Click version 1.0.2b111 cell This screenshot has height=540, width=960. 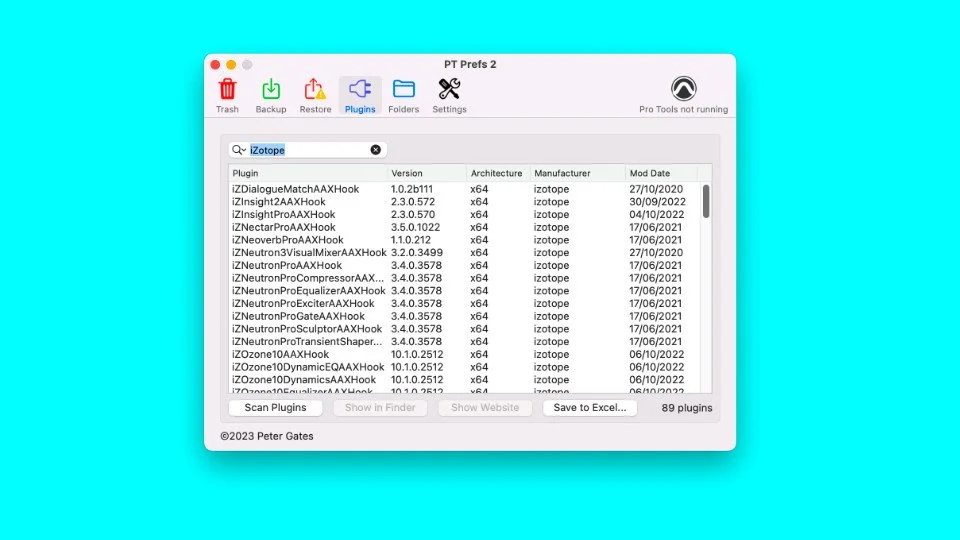point(412,189)
